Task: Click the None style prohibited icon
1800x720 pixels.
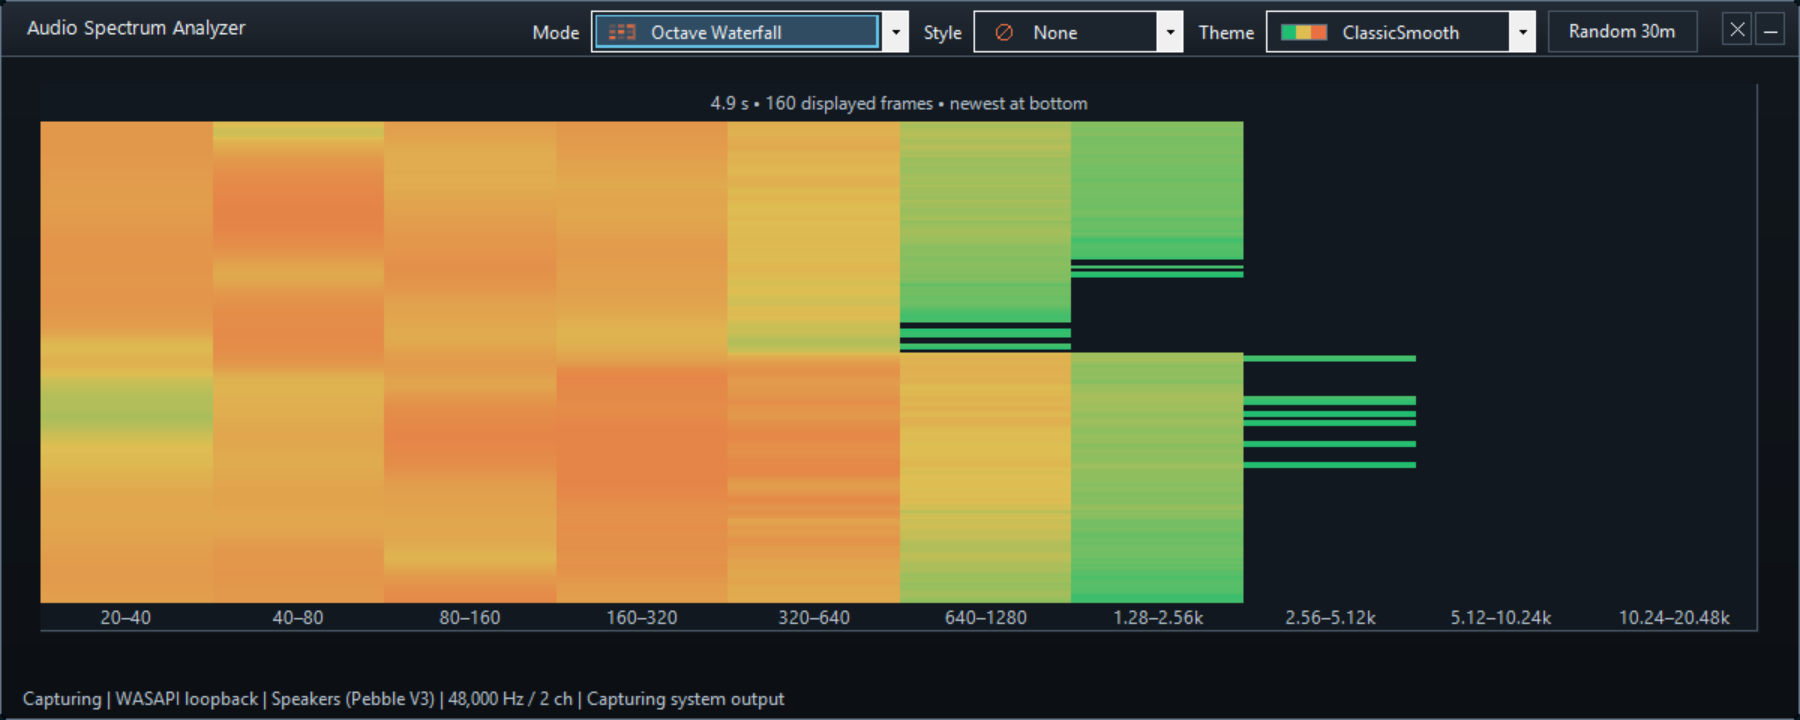Action: point(1004,33)
